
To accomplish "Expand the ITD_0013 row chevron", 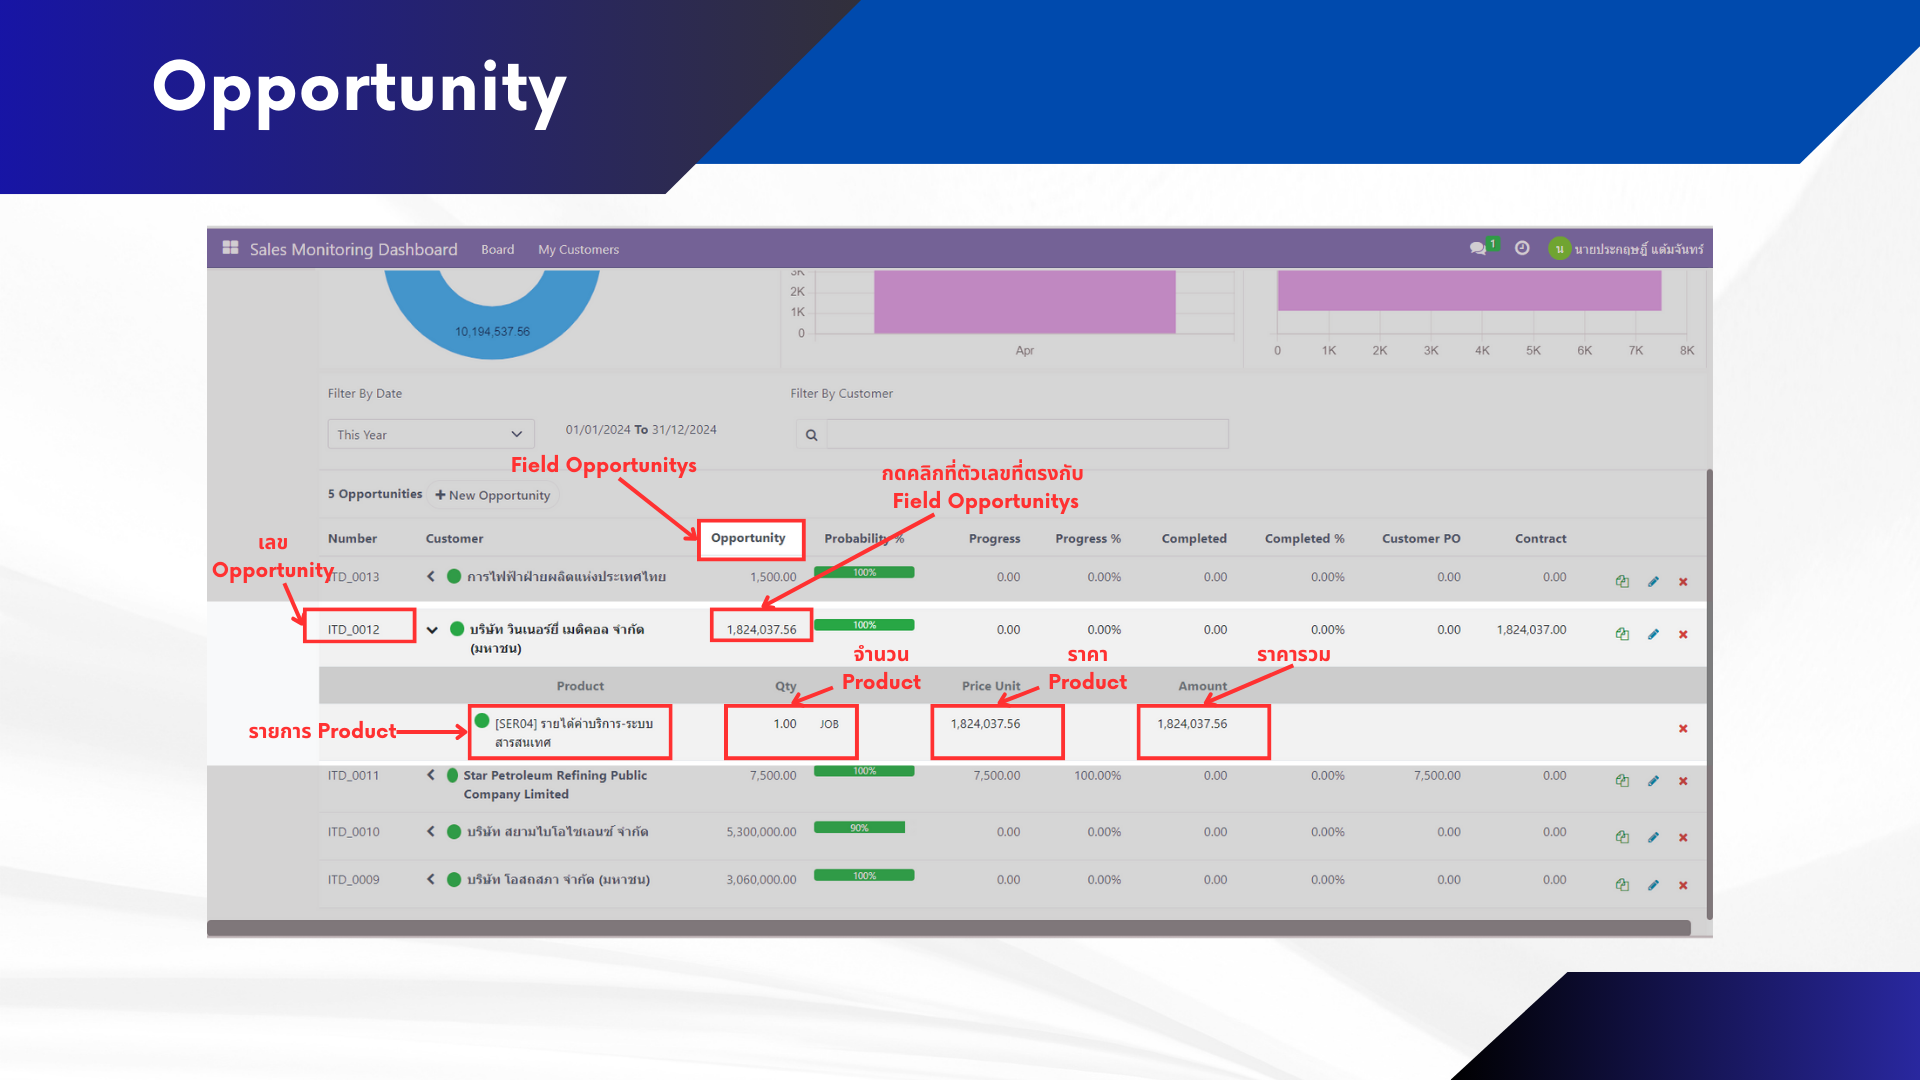I will (x=431, y=577).
